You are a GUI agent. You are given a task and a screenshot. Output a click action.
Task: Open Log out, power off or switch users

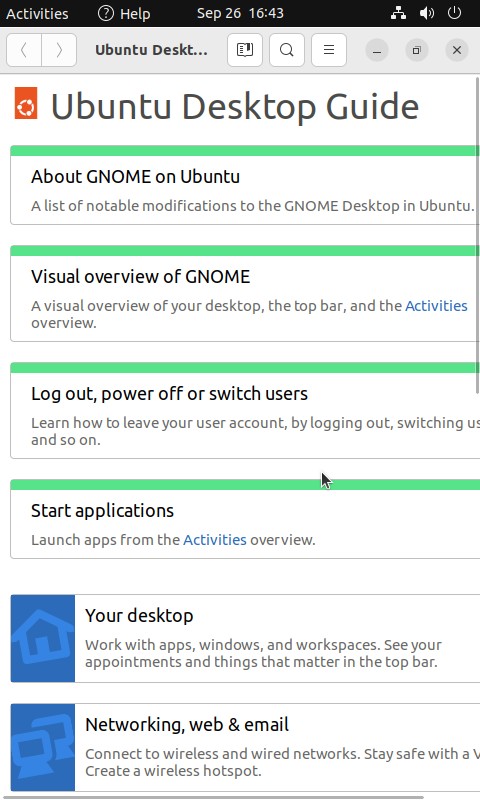click(x=169, y=394)
